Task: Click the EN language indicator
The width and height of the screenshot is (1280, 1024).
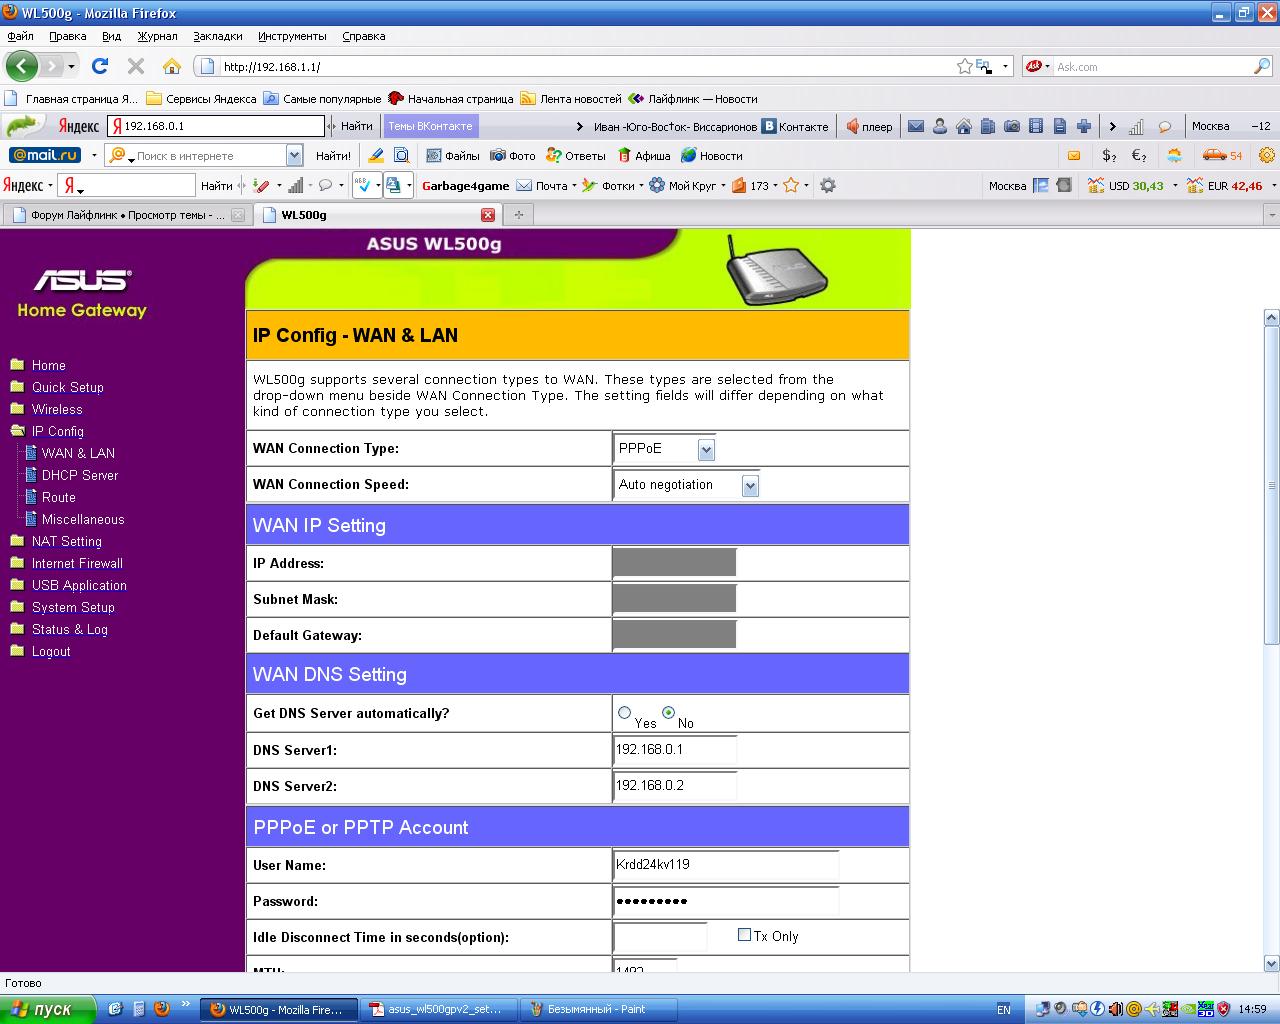Action: click(1004, 1009)
